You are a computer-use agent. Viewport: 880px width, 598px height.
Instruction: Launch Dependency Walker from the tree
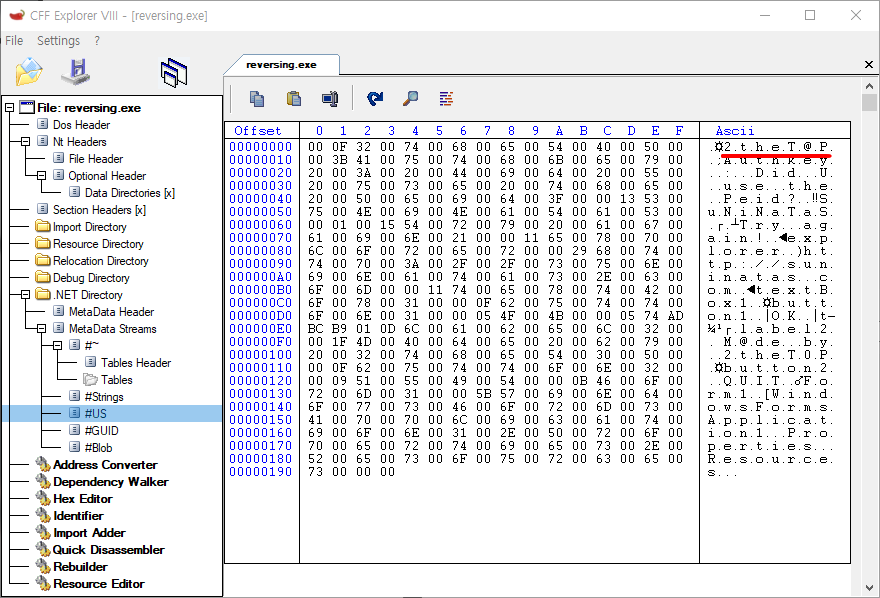click(111, 481)
